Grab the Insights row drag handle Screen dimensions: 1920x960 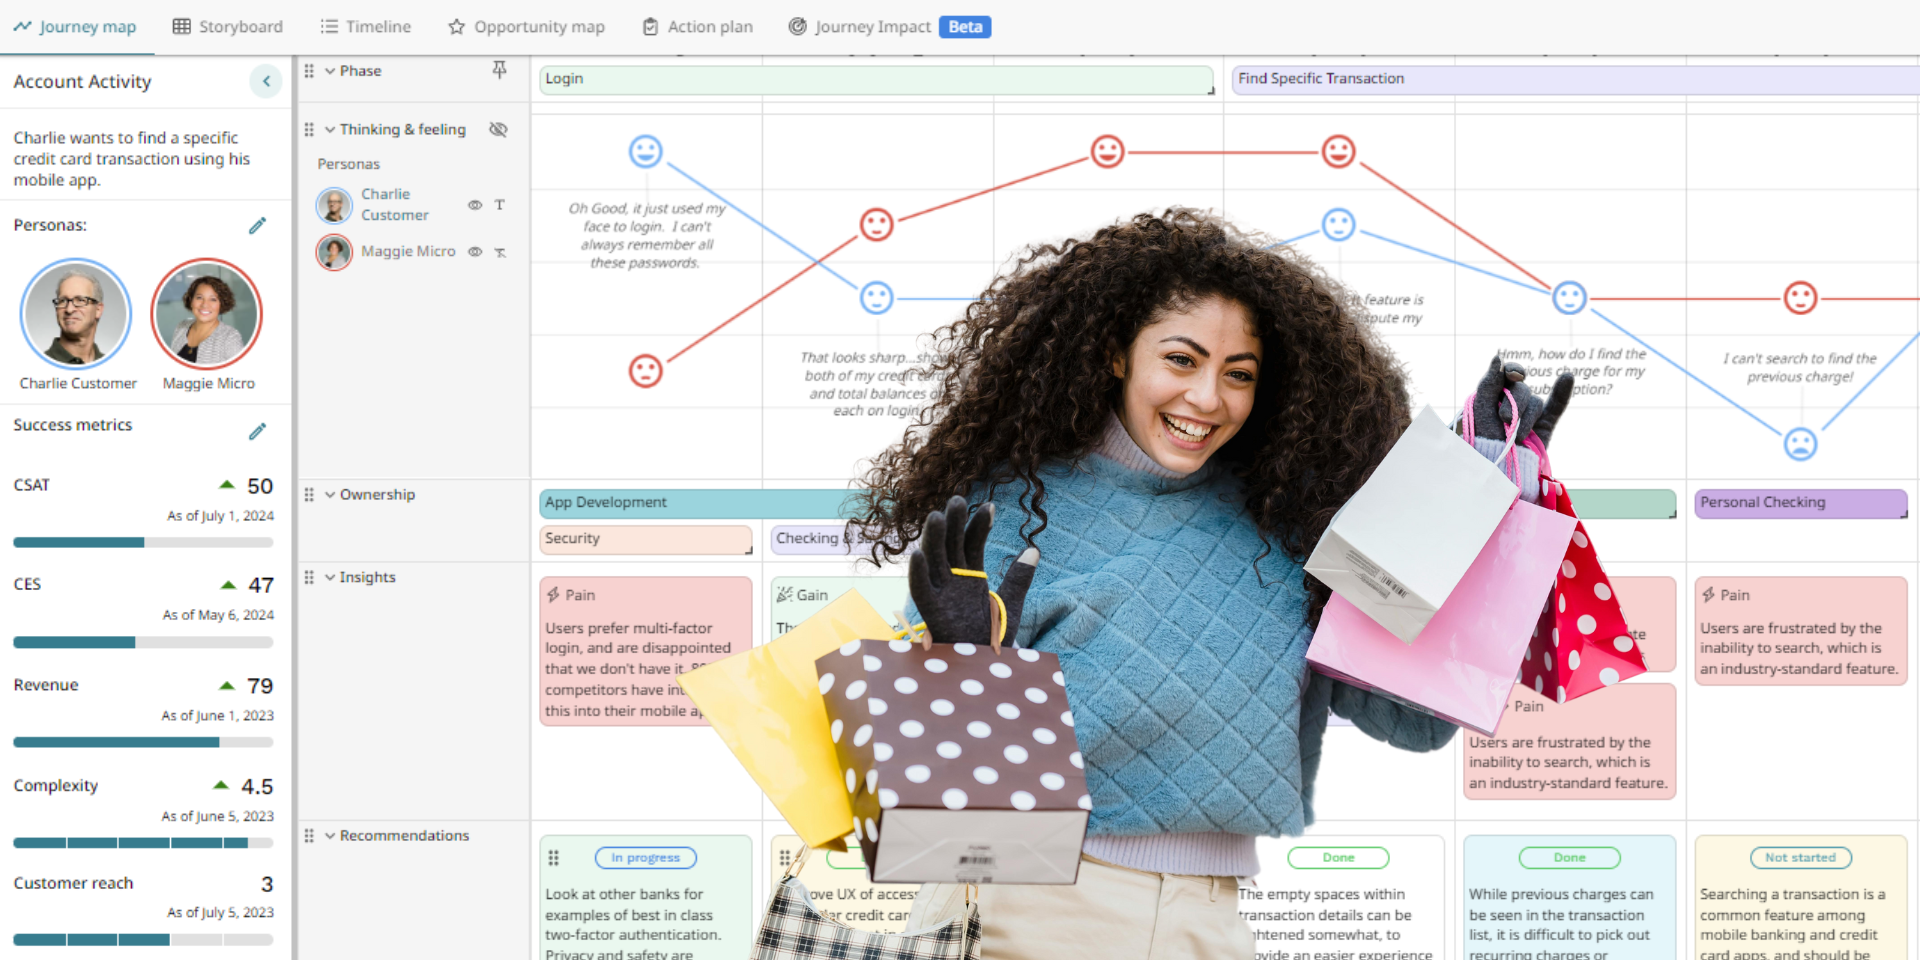[x=309, y=577]
